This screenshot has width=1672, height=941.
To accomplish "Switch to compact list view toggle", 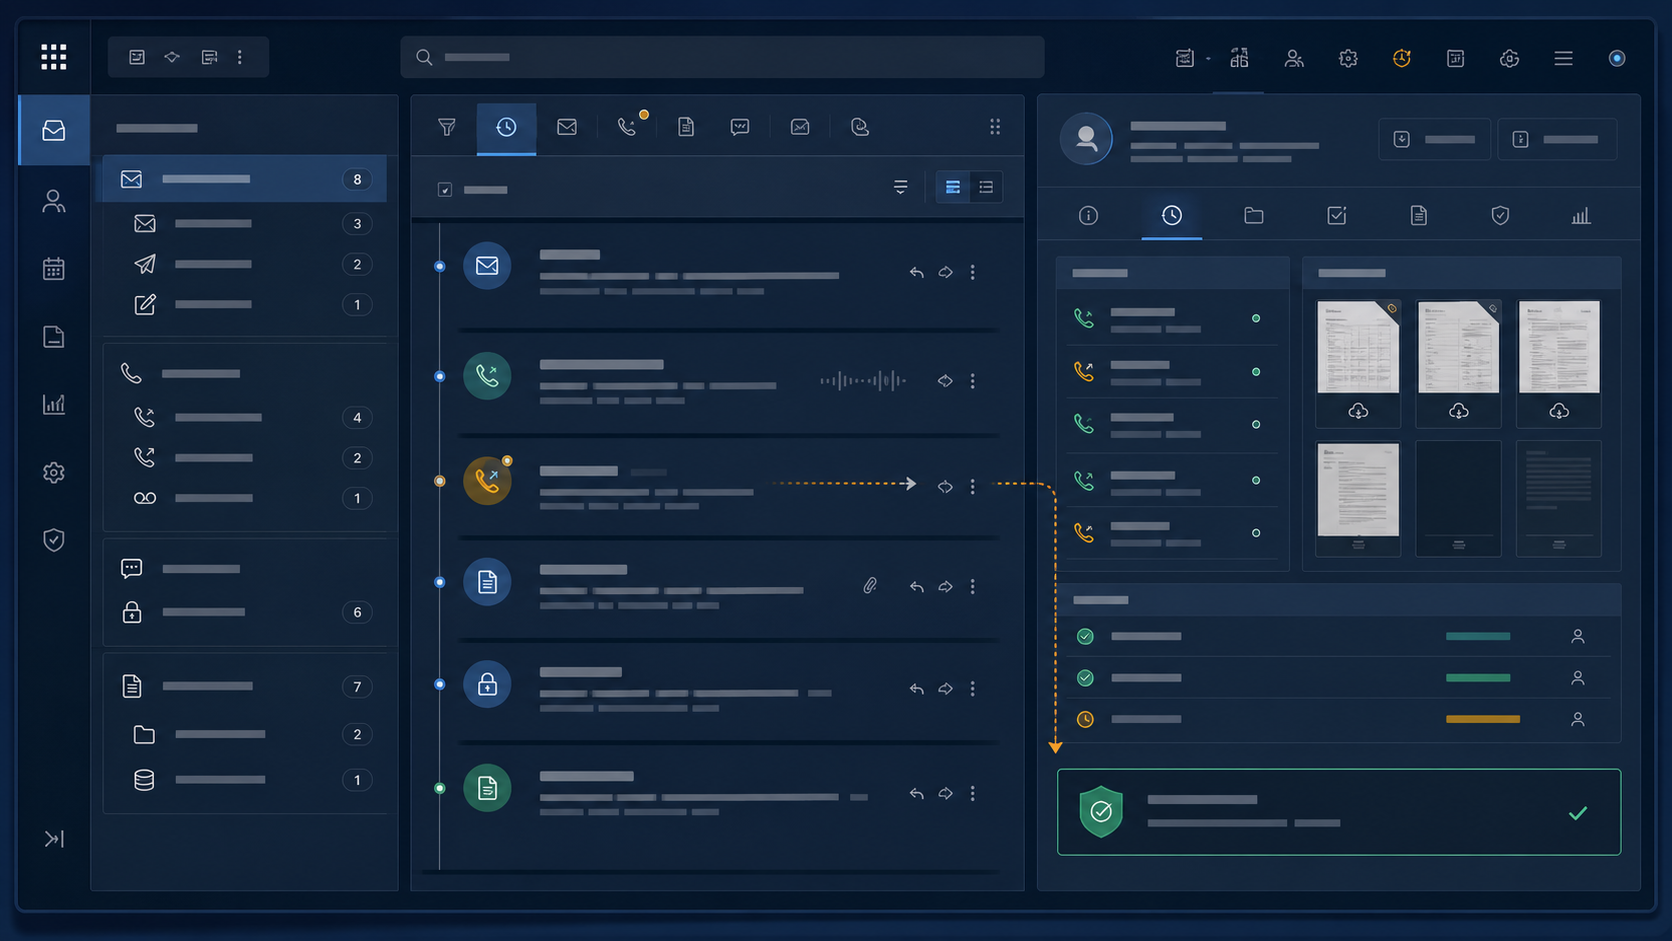I will click(986, 187).
